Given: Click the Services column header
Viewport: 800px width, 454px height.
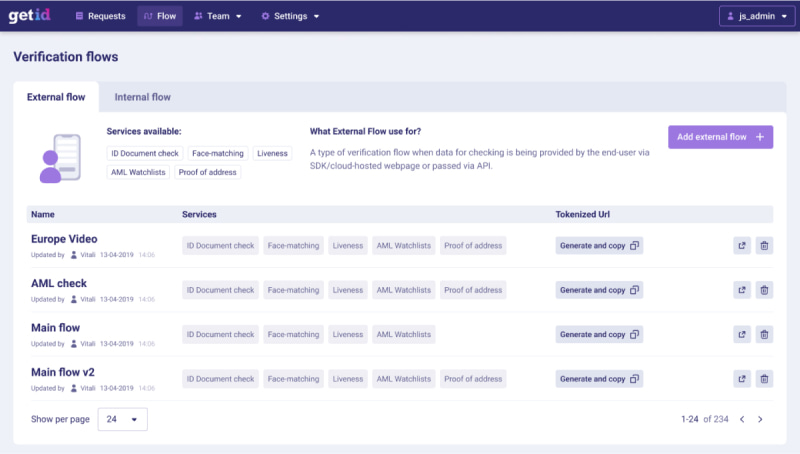Looking at the screenshot, I should coord(199,214).
